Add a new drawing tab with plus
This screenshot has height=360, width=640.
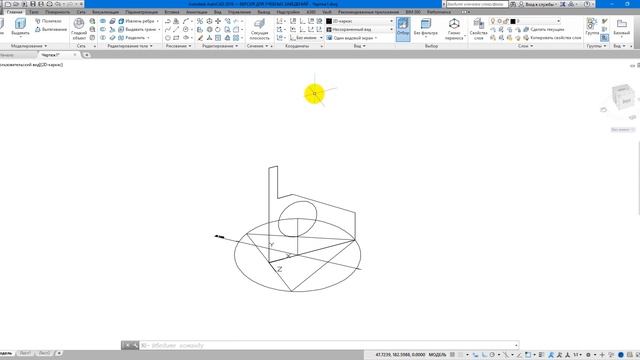tap(86, 55)
